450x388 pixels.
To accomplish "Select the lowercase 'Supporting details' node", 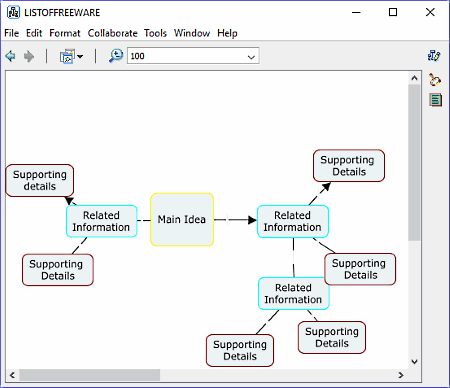I will (40, 180).
